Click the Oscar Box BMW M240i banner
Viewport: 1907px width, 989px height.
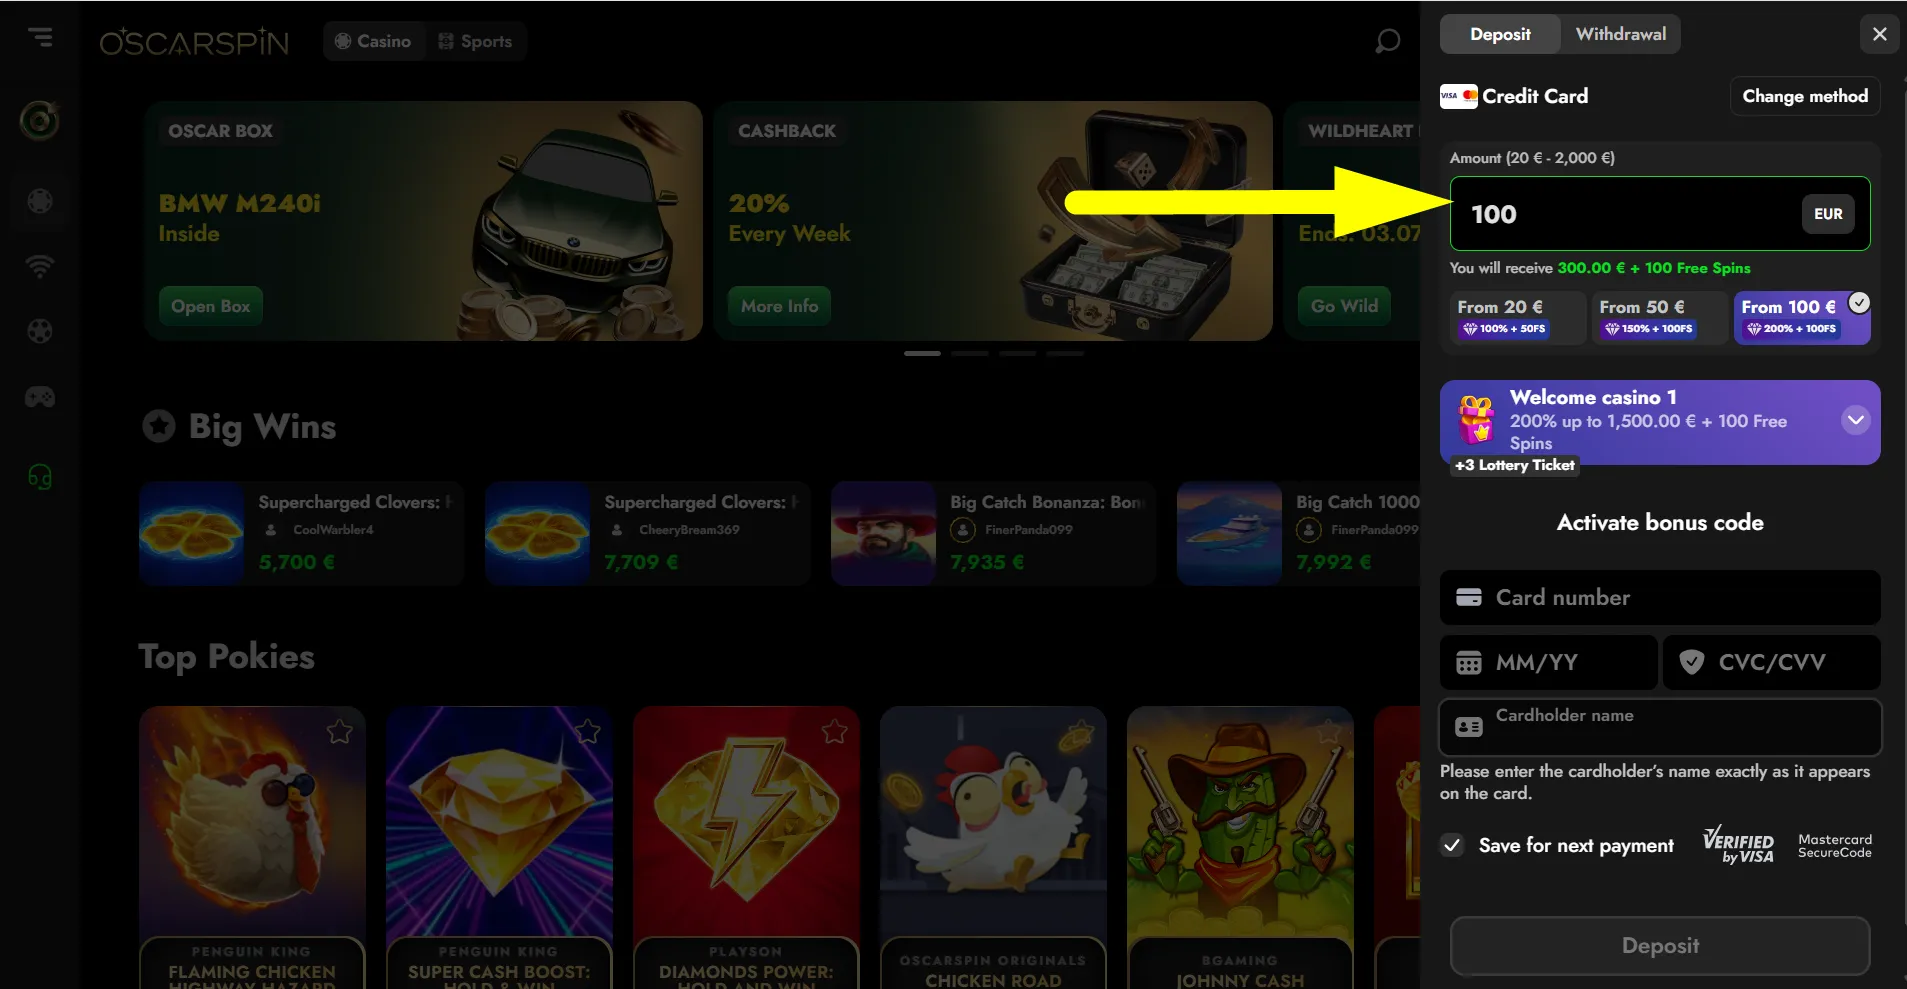(423, 221)
